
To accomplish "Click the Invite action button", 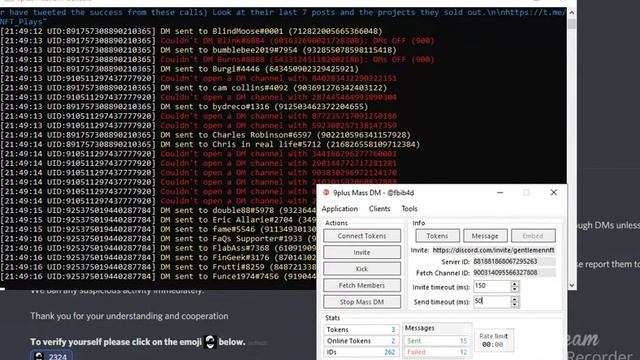I will click(x=362, y=252).
